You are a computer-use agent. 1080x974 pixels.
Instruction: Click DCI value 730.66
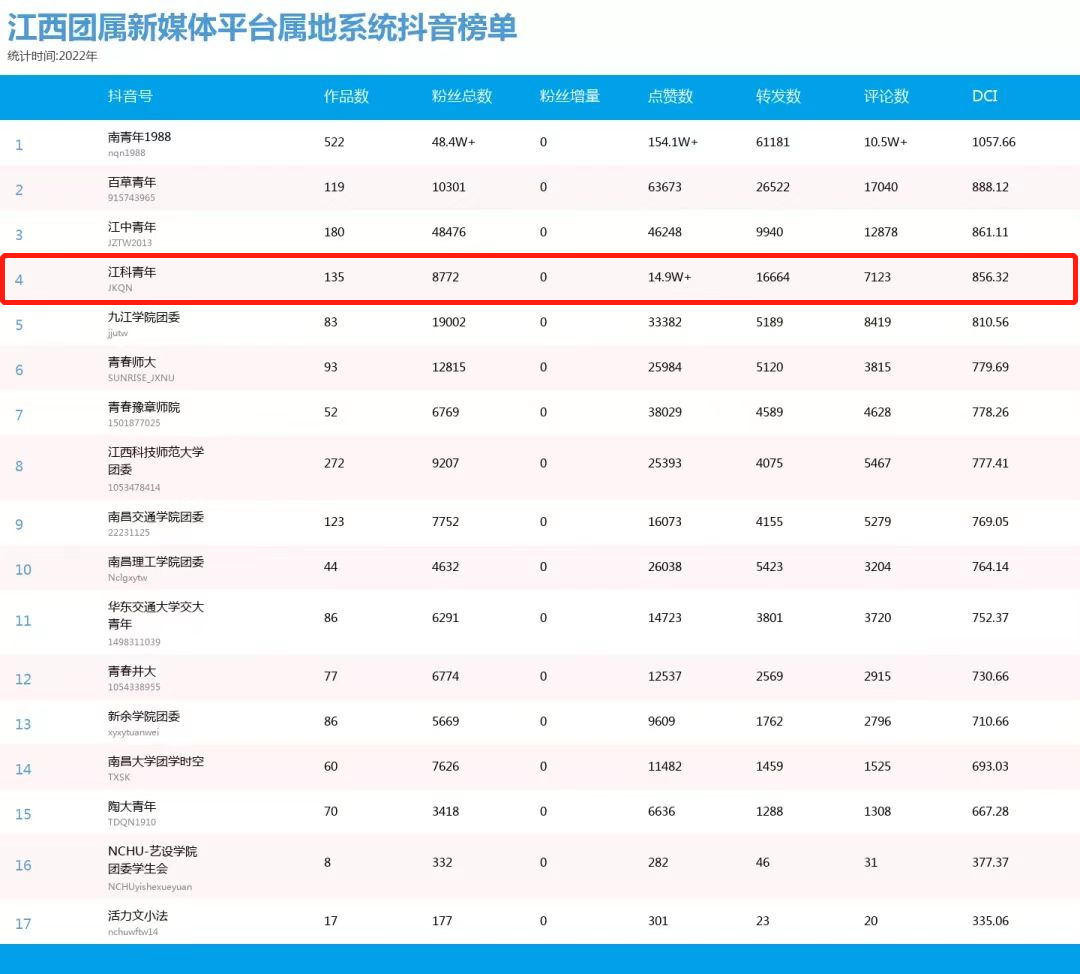(990, 676)
